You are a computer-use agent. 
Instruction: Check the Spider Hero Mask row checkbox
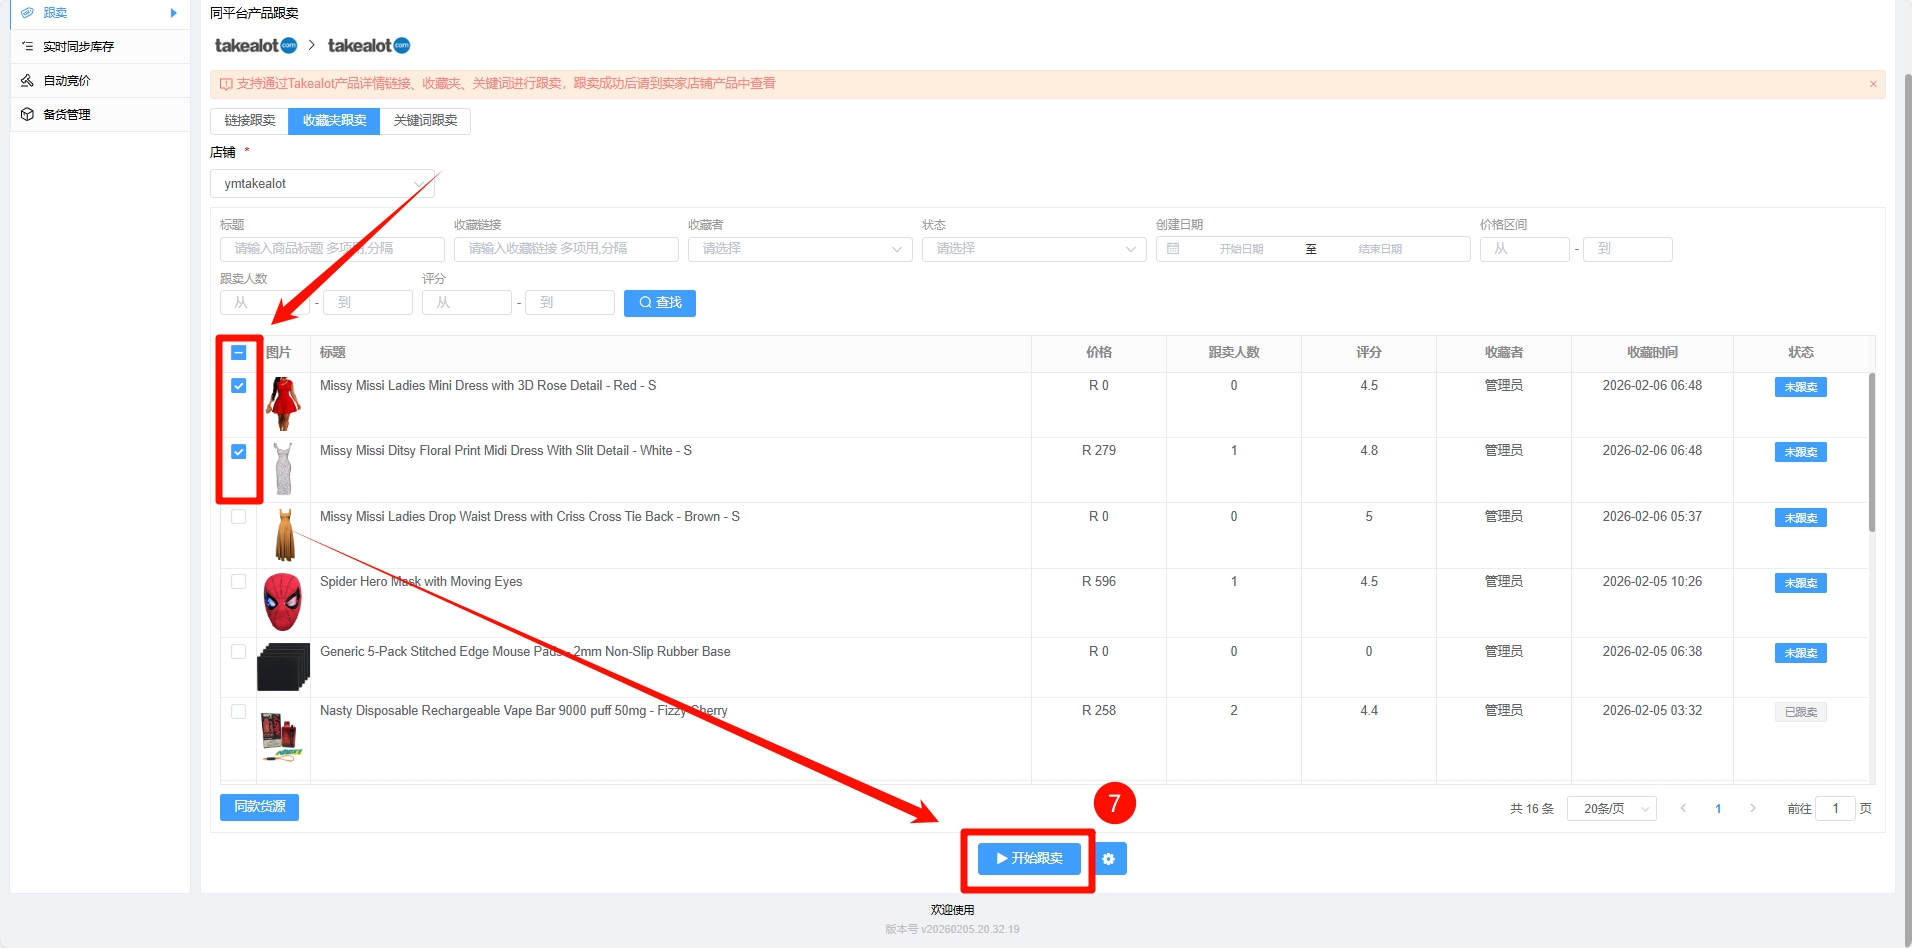click(239, 582)
